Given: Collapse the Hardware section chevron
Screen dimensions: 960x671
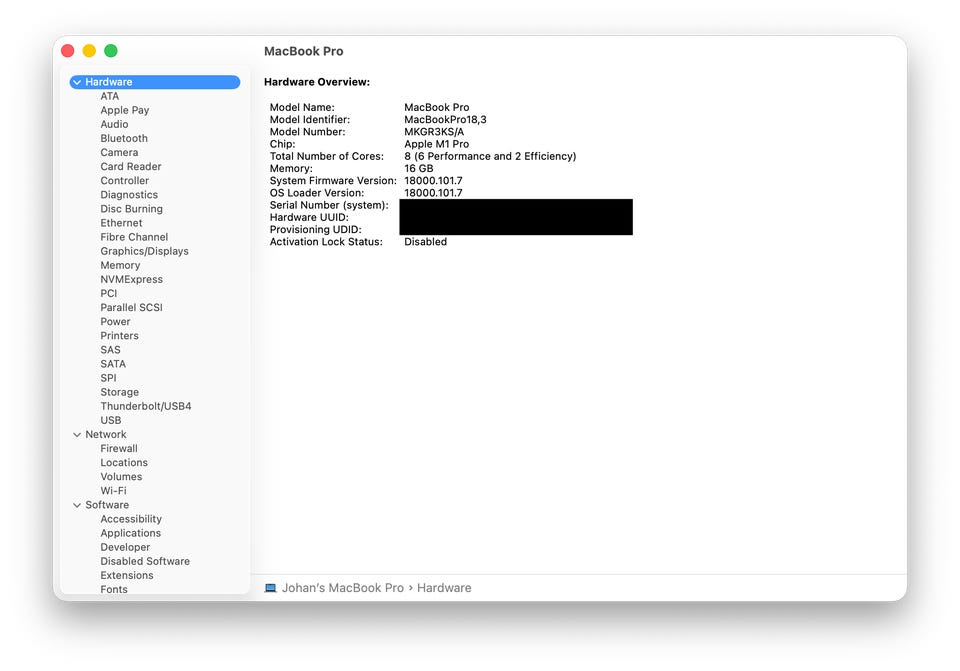Looking at the screenshot, I should pos(77,82).
